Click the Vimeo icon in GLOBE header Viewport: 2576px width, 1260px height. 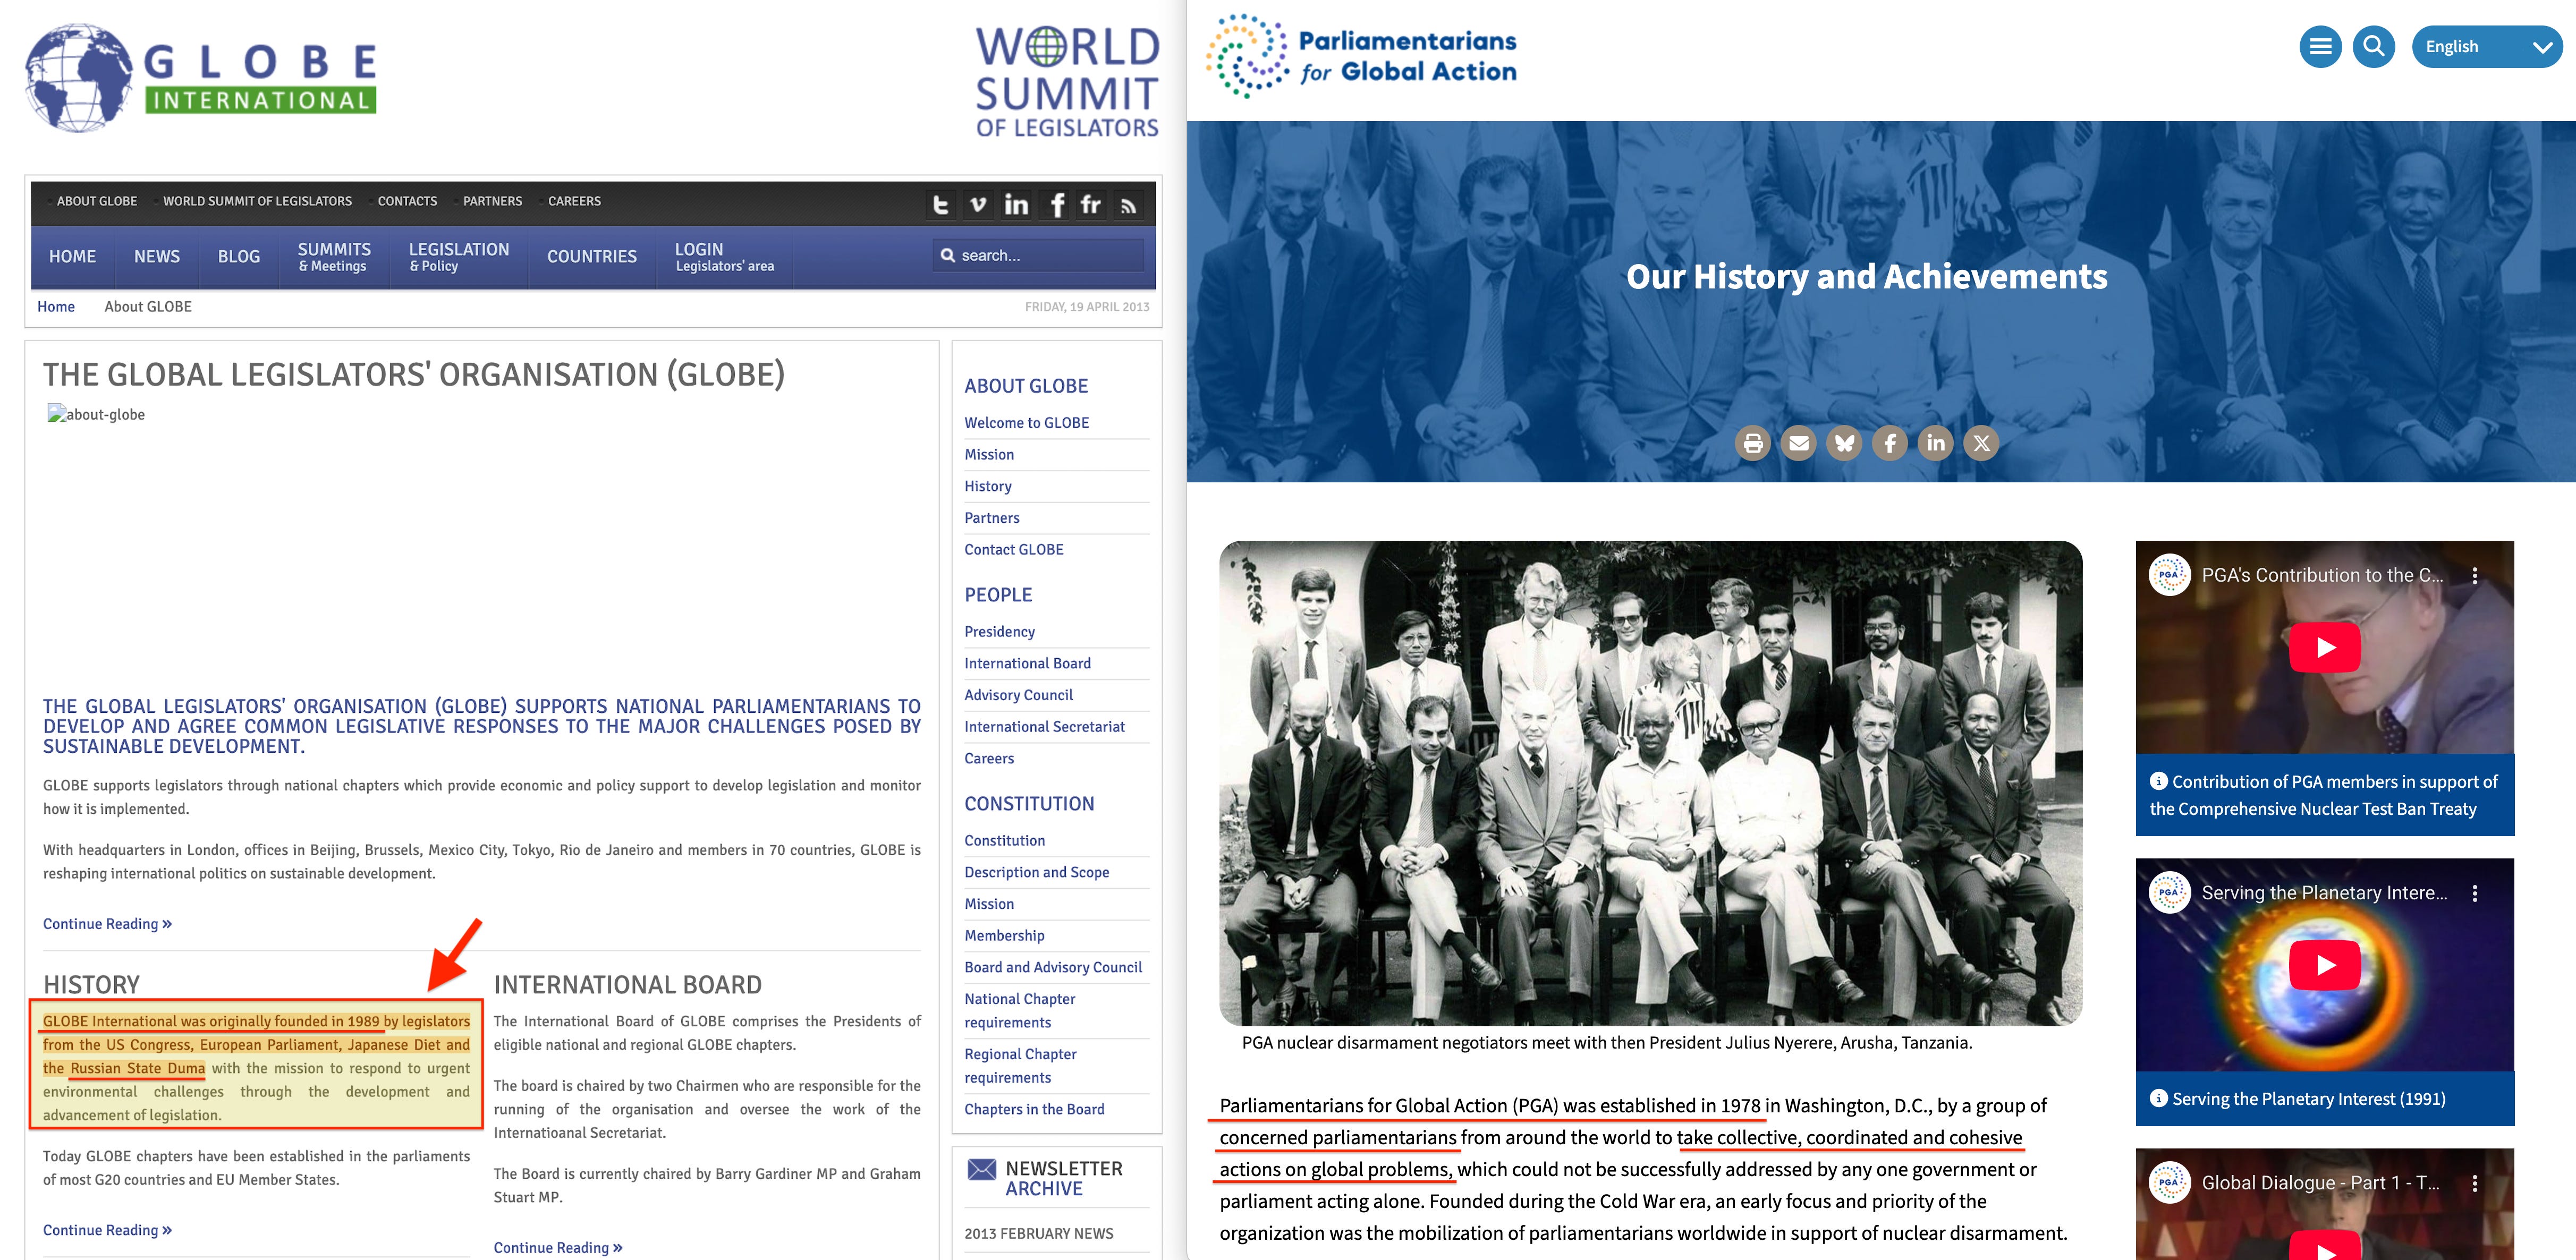(x=978, y=205)
